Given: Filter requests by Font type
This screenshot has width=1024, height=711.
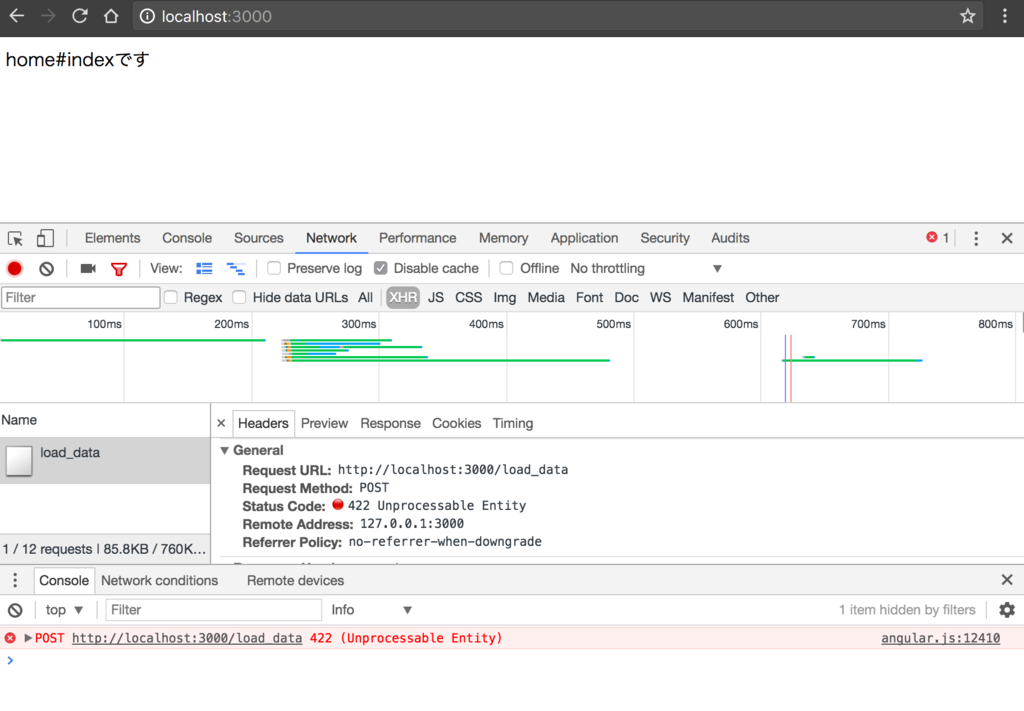Looking at the screenshot, I should [589, 298].
